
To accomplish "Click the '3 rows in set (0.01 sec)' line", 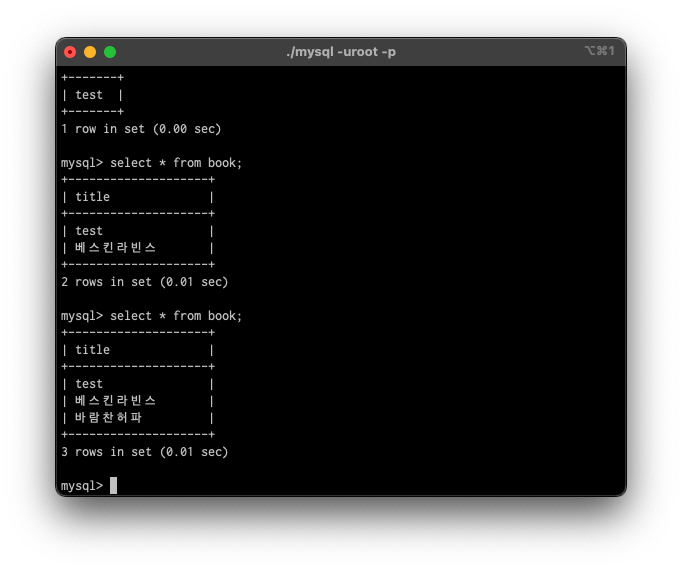I will click(145, 452).
